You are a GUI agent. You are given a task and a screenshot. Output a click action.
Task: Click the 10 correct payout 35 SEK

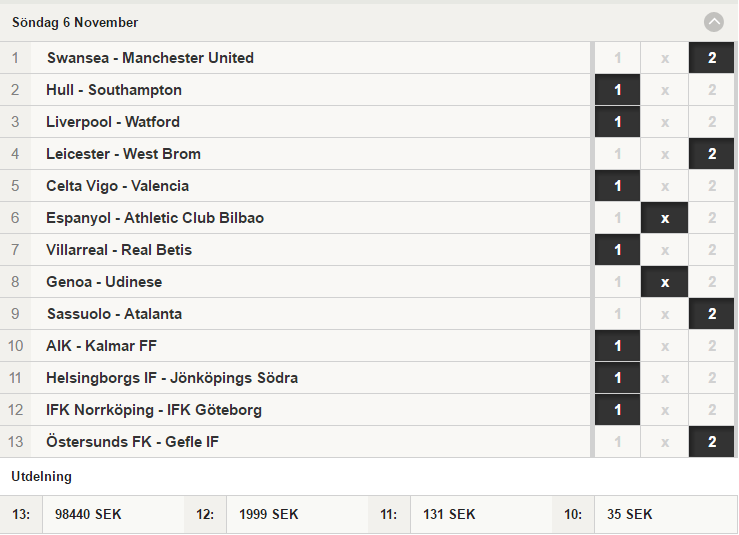point(630,514)
